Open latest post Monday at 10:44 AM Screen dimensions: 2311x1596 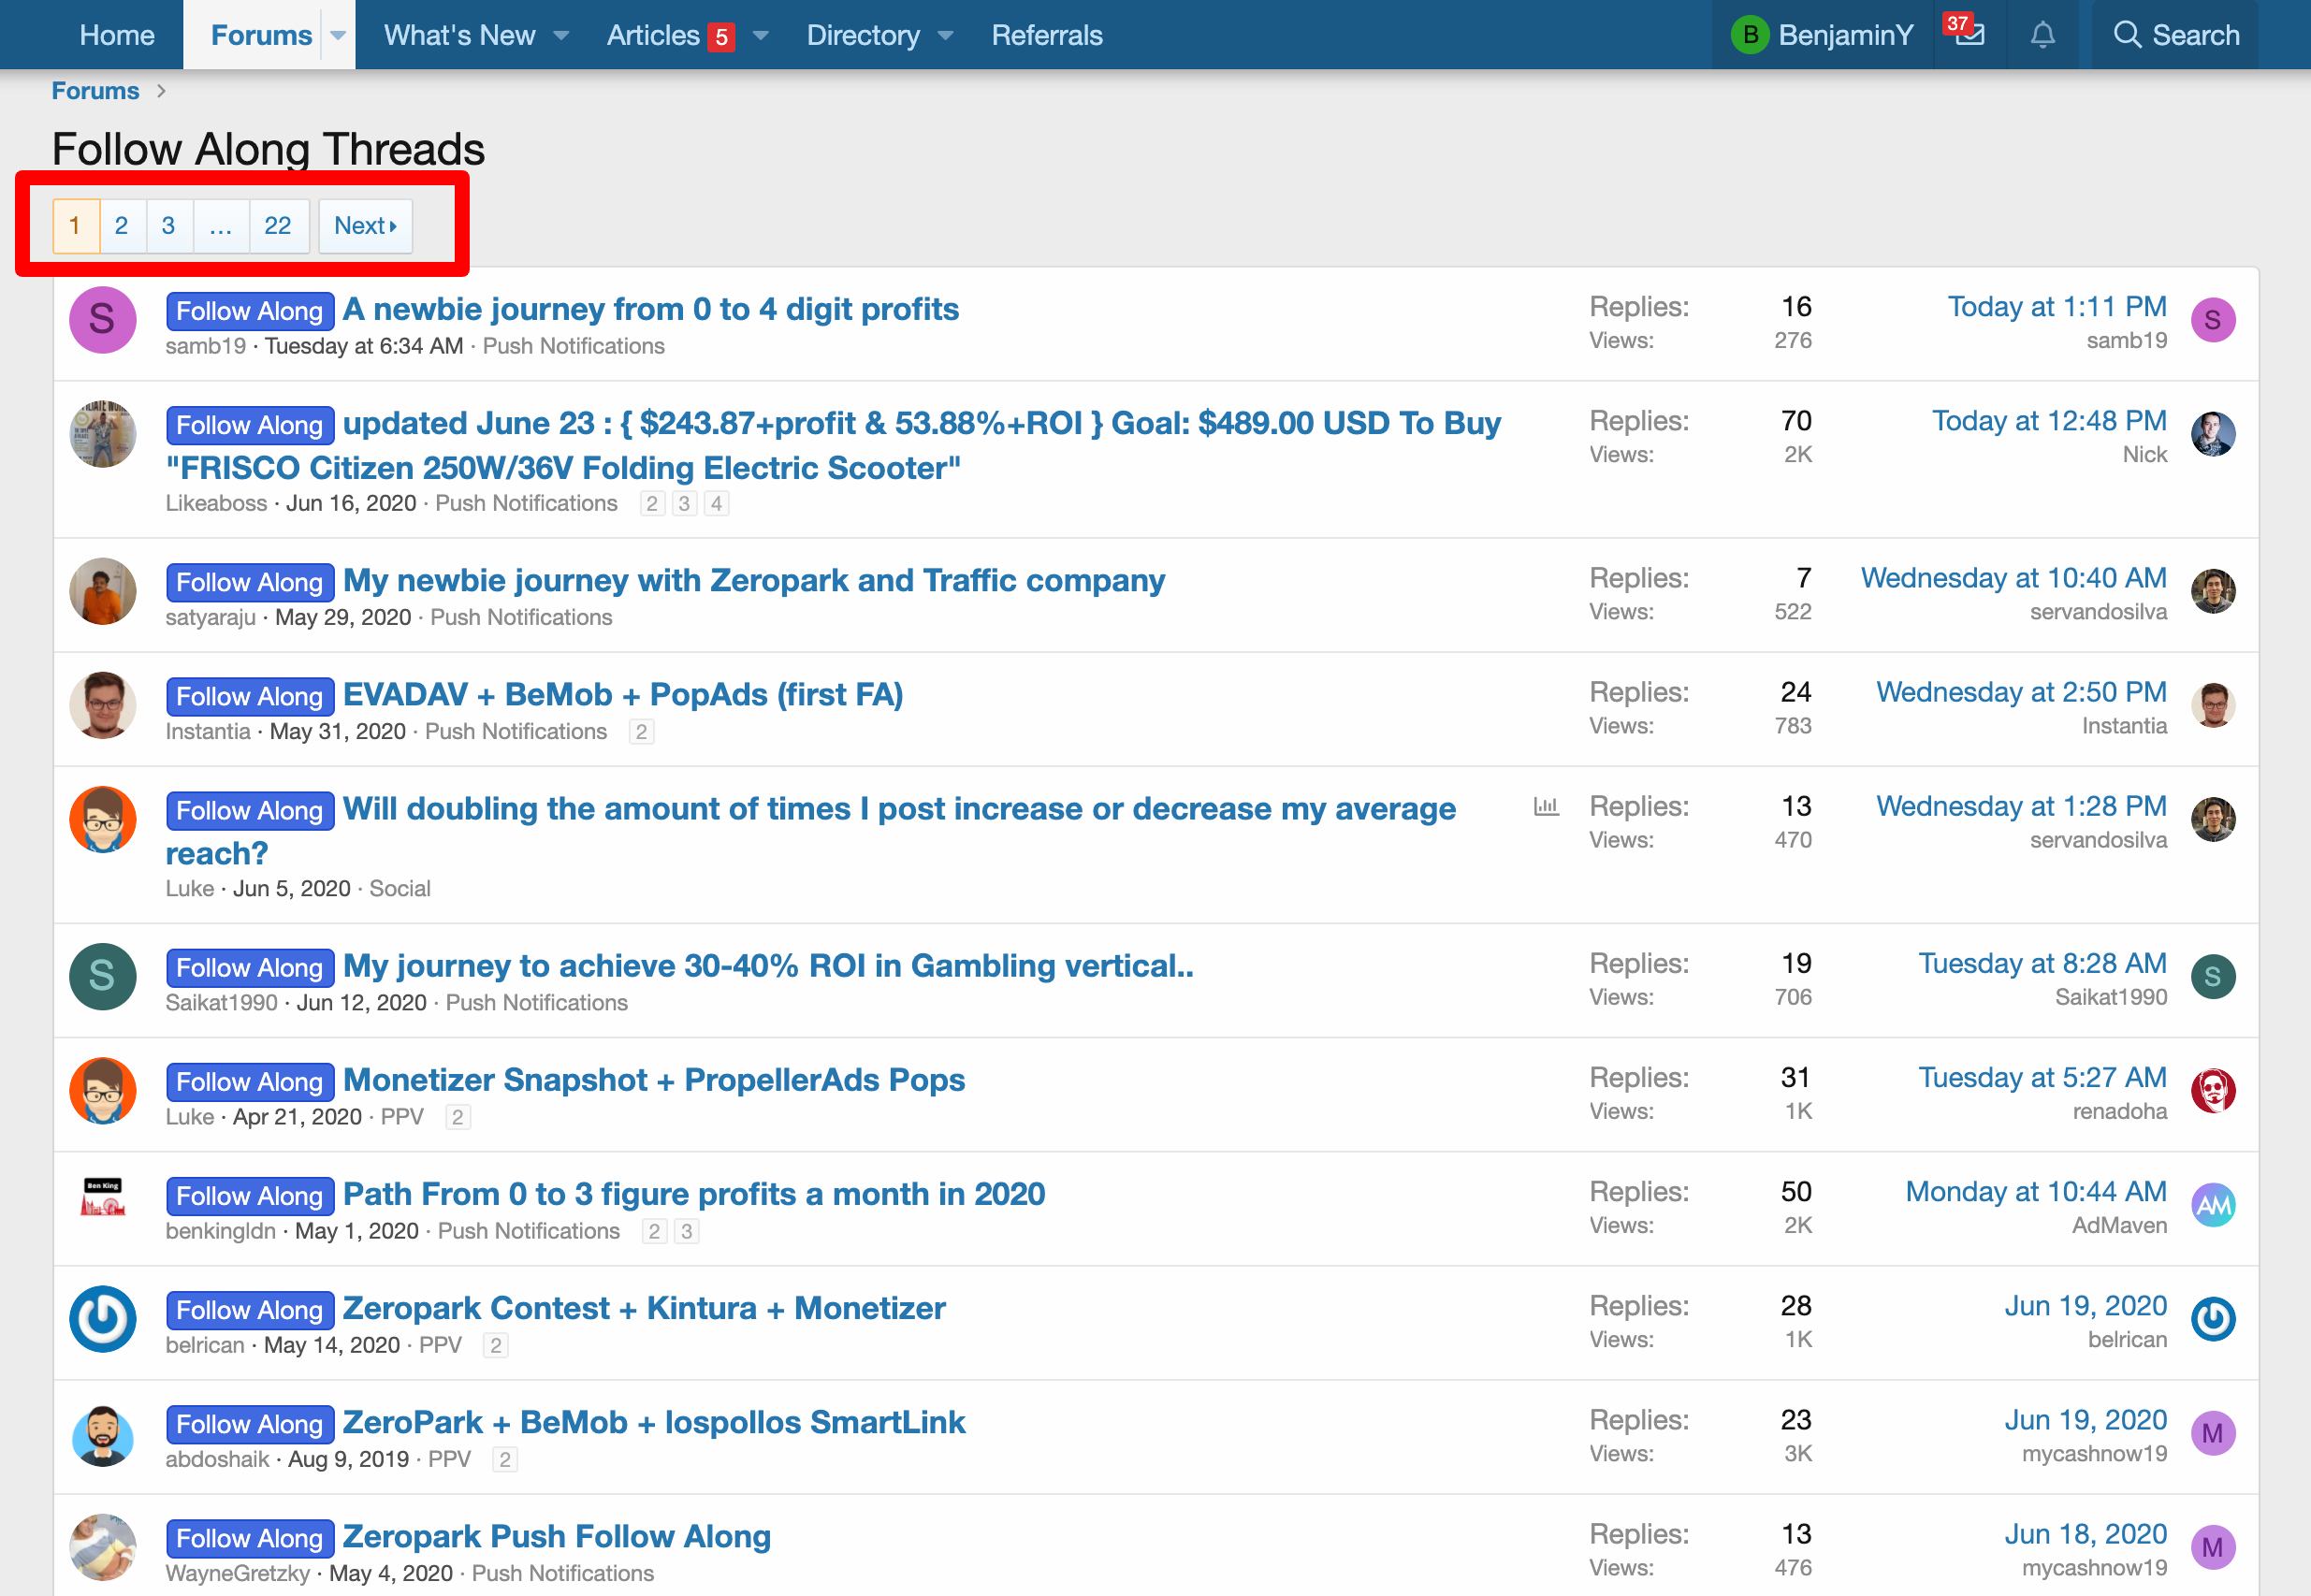click(2036, 1191)
